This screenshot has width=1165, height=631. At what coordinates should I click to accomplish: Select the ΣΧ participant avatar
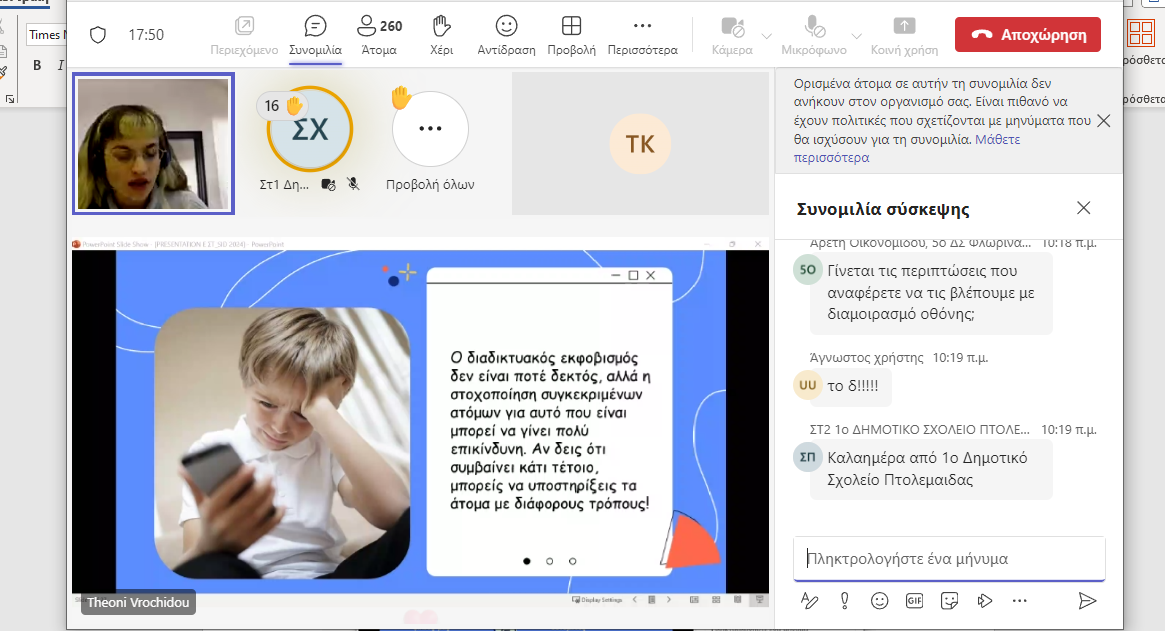310,129
